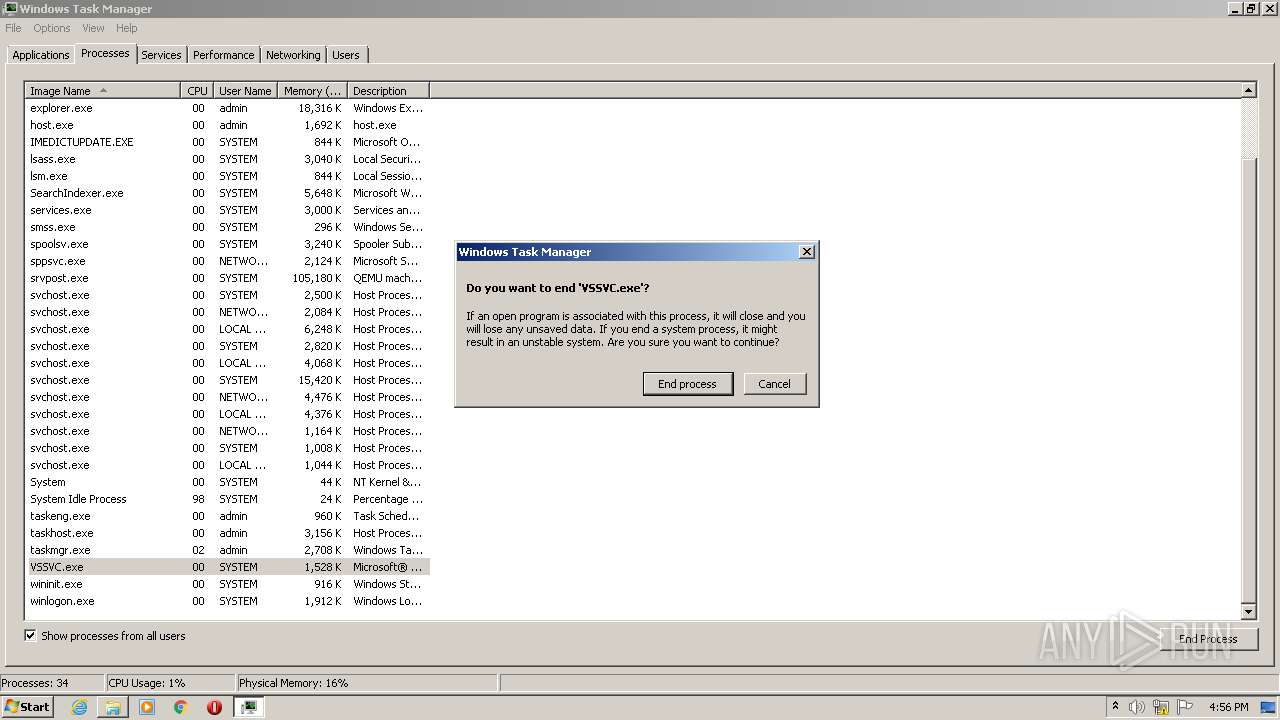Select SearchIndexer.exe process

(x=228, y=193)
